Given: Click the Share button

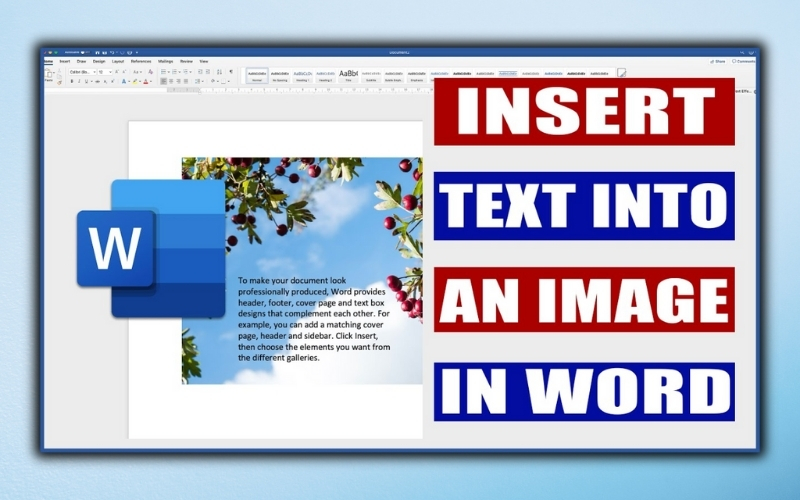Looking at the screenshot, I should click(718, 61).
